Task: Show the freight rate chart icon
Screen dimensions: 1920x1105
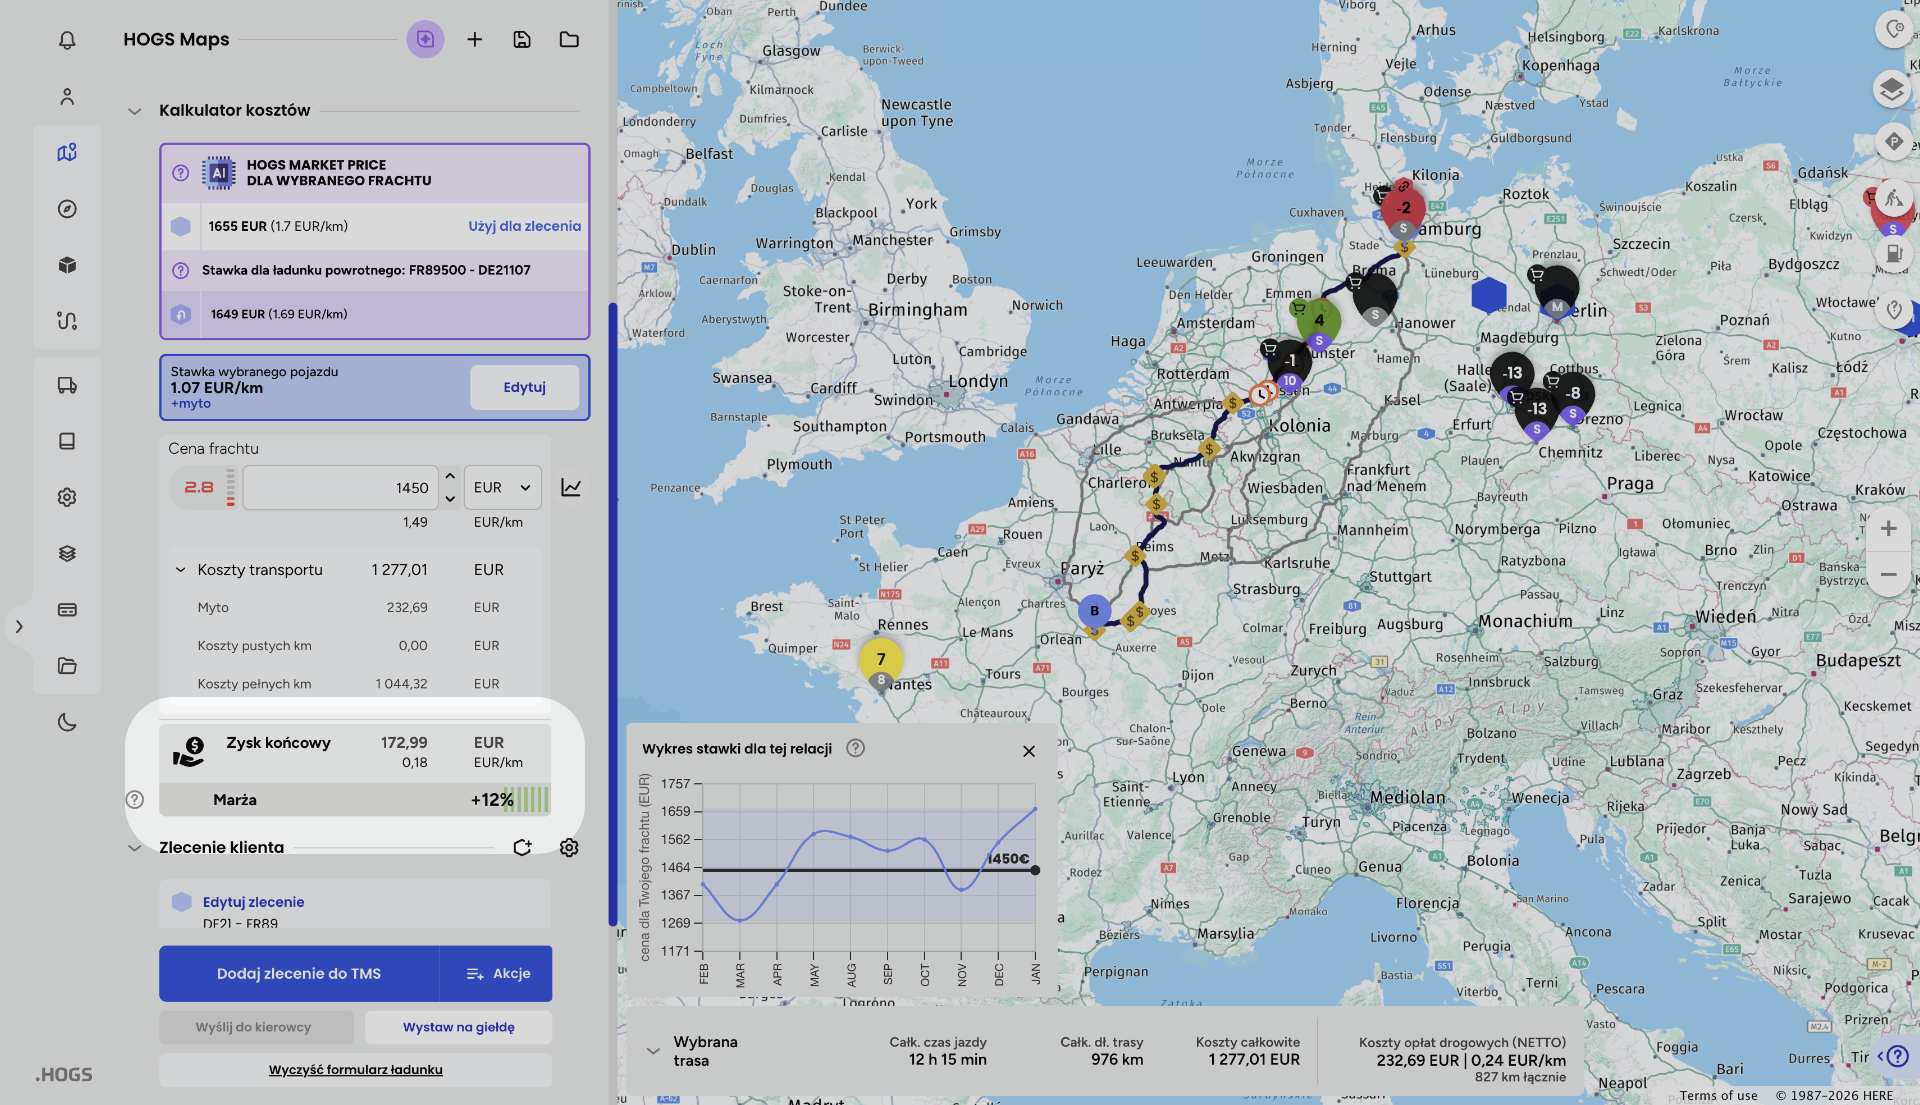Action: tap(571, 487)
